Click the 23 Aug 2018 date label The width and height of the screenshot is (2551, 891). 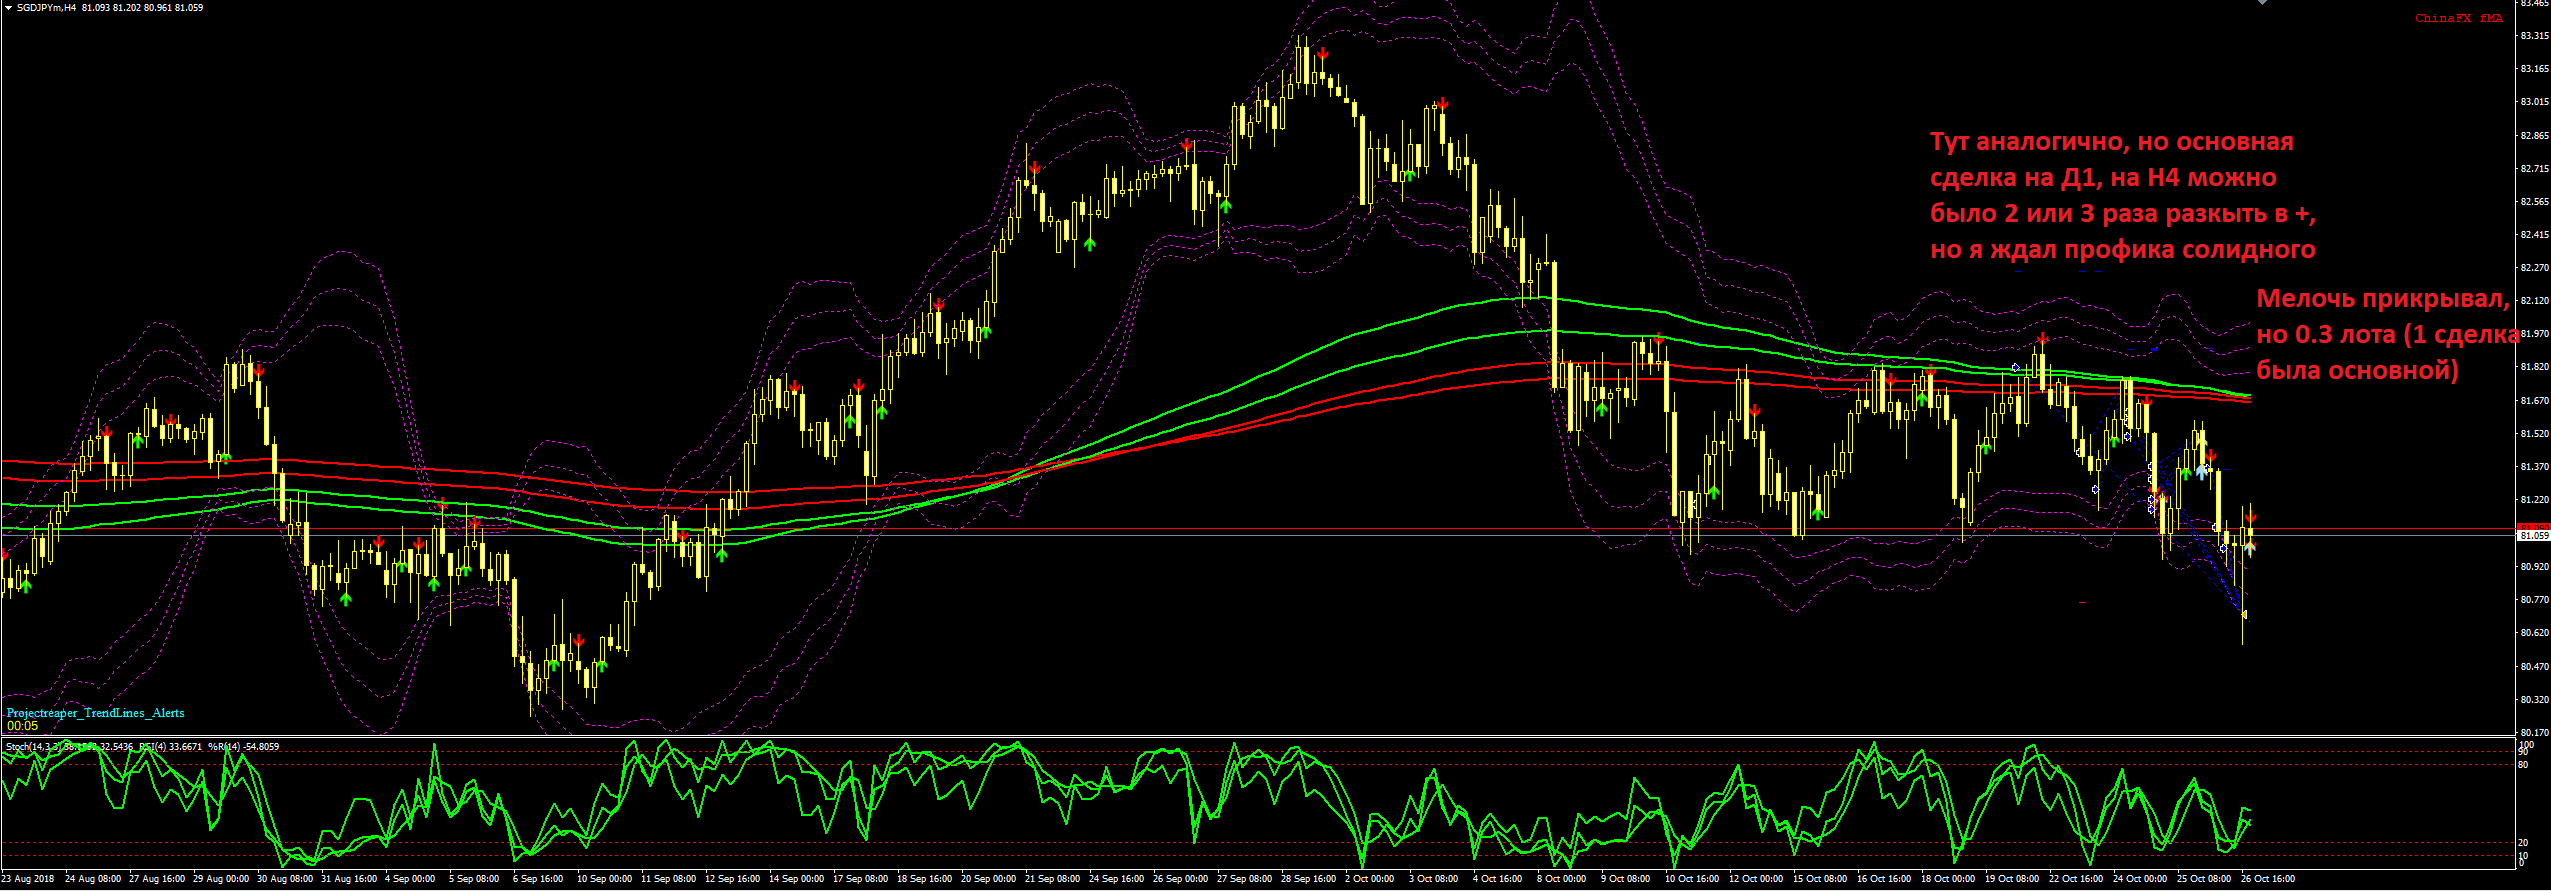[x=28, y=879]
